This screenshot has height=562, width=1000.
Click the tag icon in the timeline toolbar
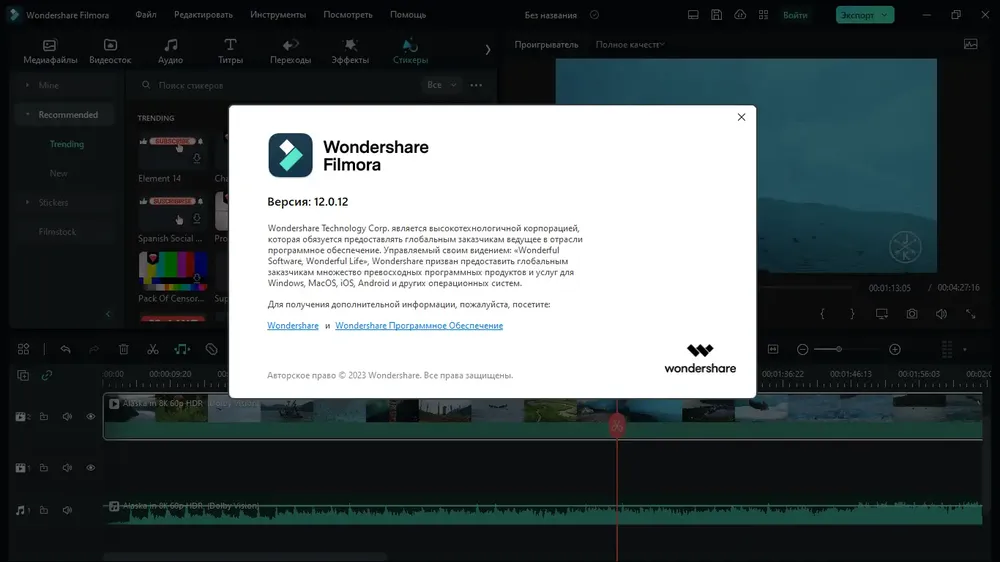click(212, 349)
